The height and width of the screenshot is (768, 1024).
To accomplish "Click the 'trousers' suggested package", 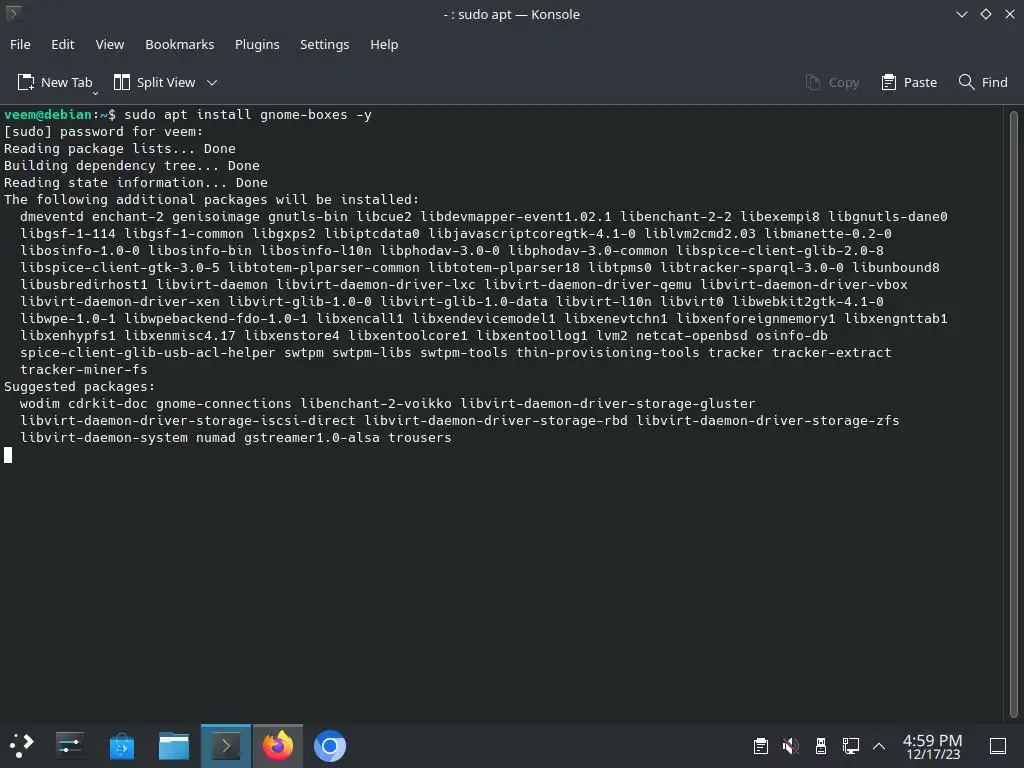I will [420, 438].
